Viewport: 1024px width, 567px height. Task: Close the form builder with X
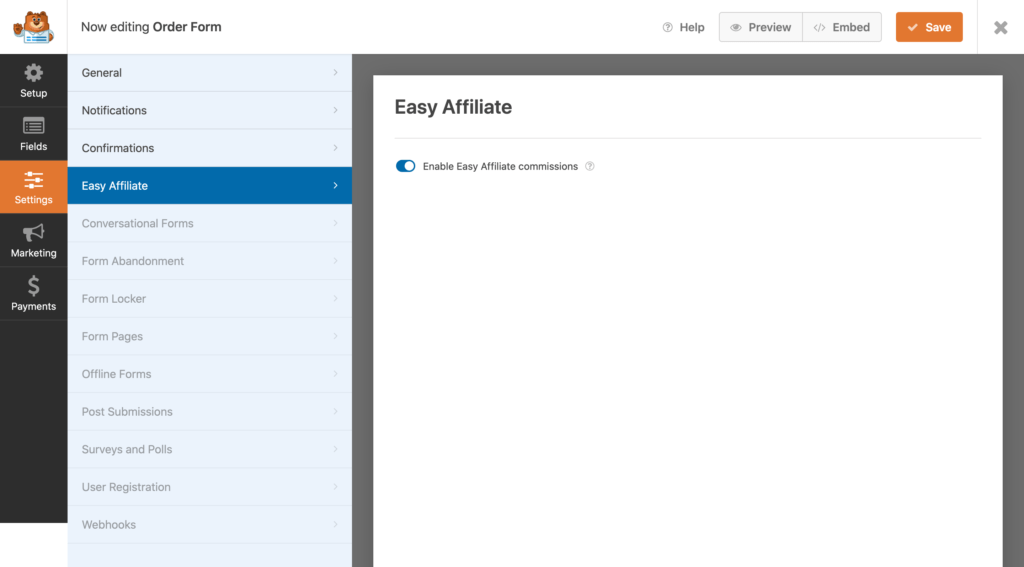(1000, 28)
